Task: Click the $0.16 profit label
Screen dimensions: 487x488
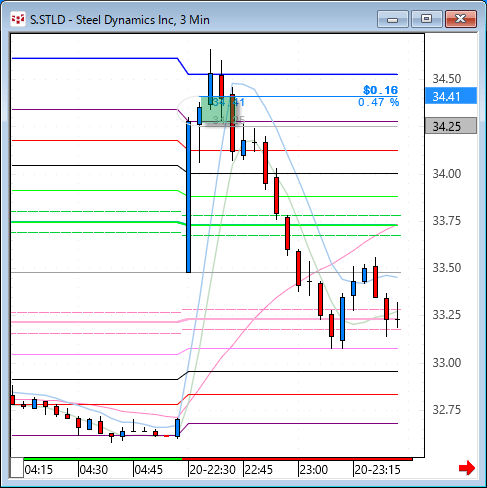Action: coord(380,90)
